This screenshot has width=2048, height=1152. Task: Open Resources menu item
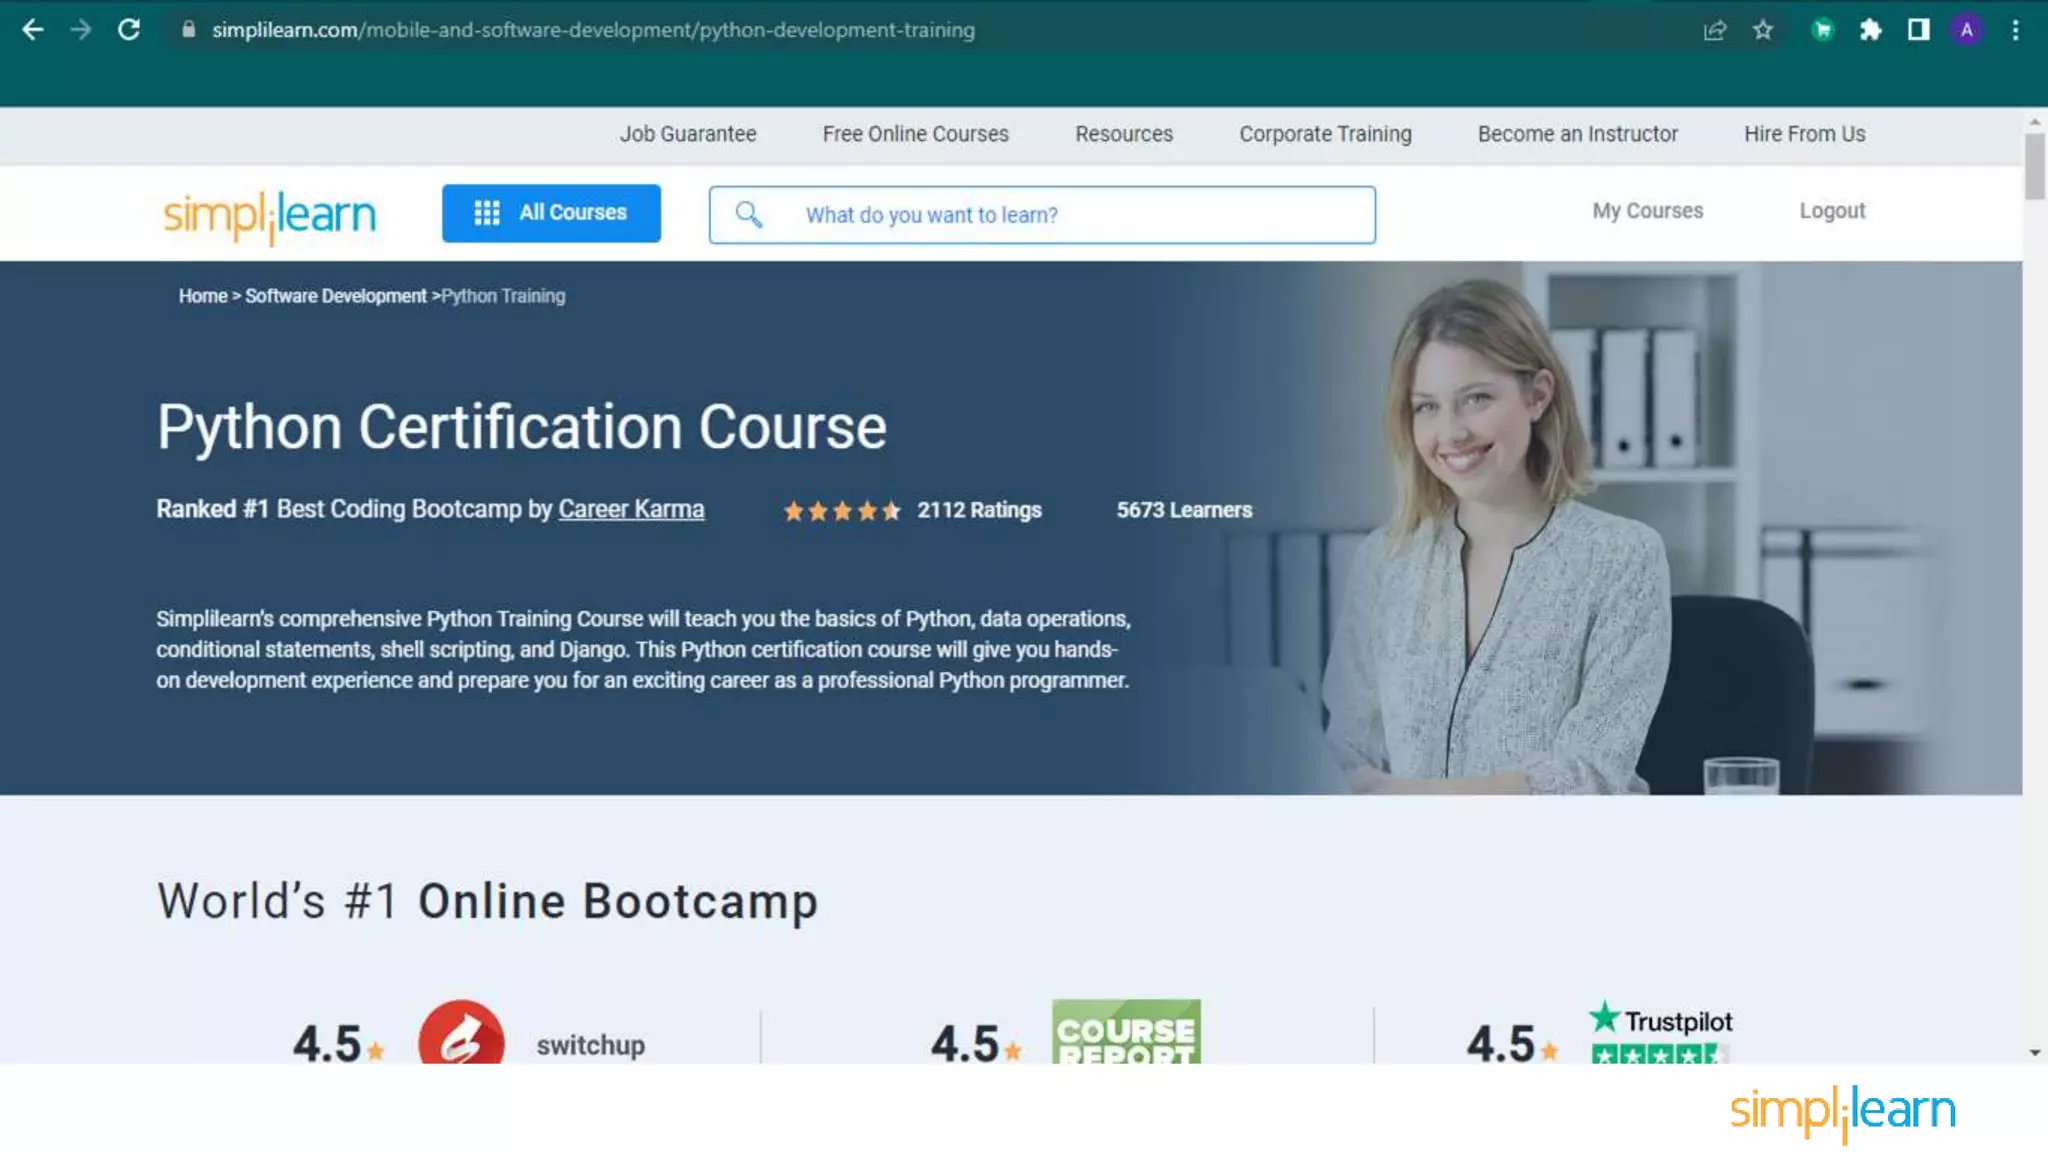tap(1124, 134)
